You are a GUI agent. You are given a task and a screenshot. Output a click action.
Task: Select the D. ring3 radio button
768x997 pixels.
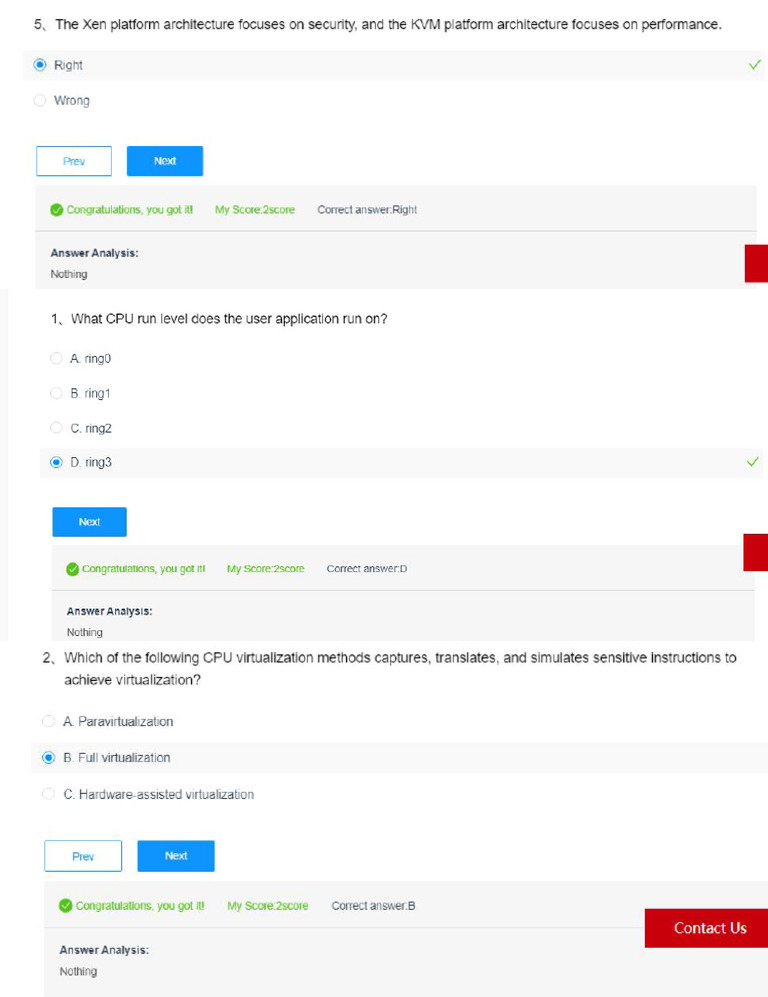coord(56,463)
